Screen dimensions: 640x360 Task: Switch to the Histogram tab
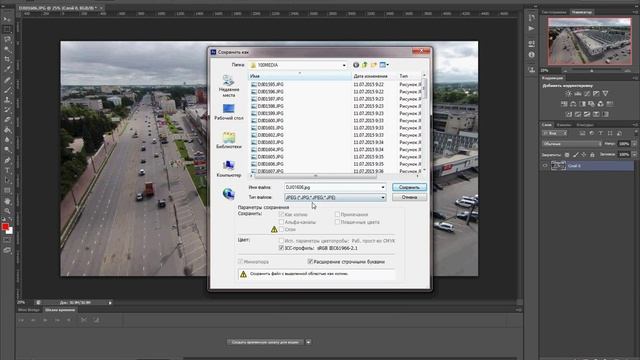point(555,12)
